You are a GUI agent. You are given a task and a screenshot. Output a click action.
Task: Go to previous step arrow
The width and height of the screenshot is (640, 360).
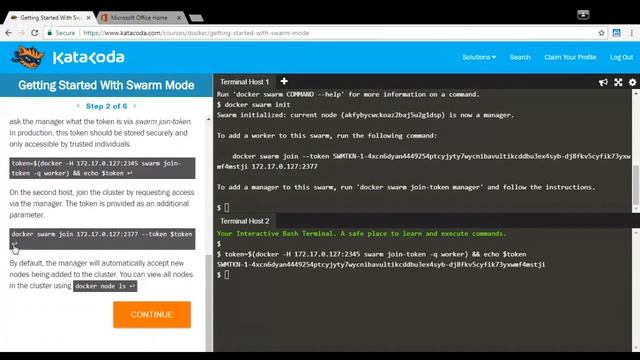(x=78, y=106)
